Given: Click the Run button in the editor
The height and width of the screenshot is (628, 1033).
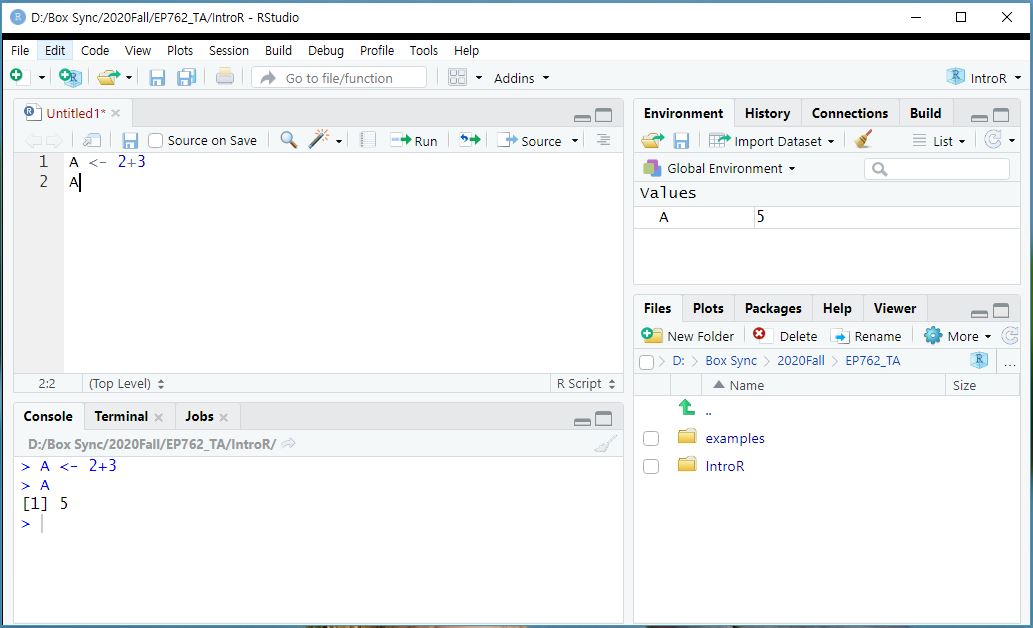Looking at the screenshot, I should [x=414, y=141].
